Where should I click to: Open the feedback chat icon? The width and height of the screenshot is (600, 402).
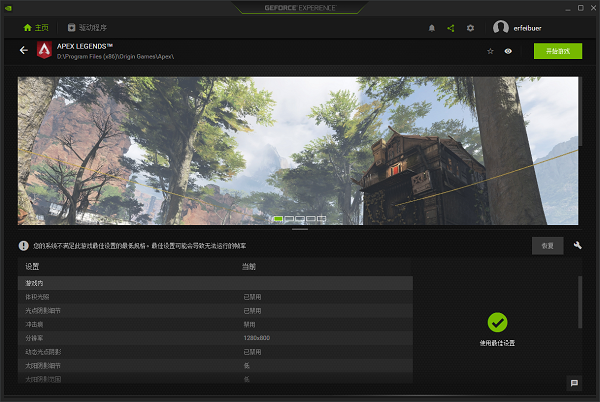click(x=574, y=383)
